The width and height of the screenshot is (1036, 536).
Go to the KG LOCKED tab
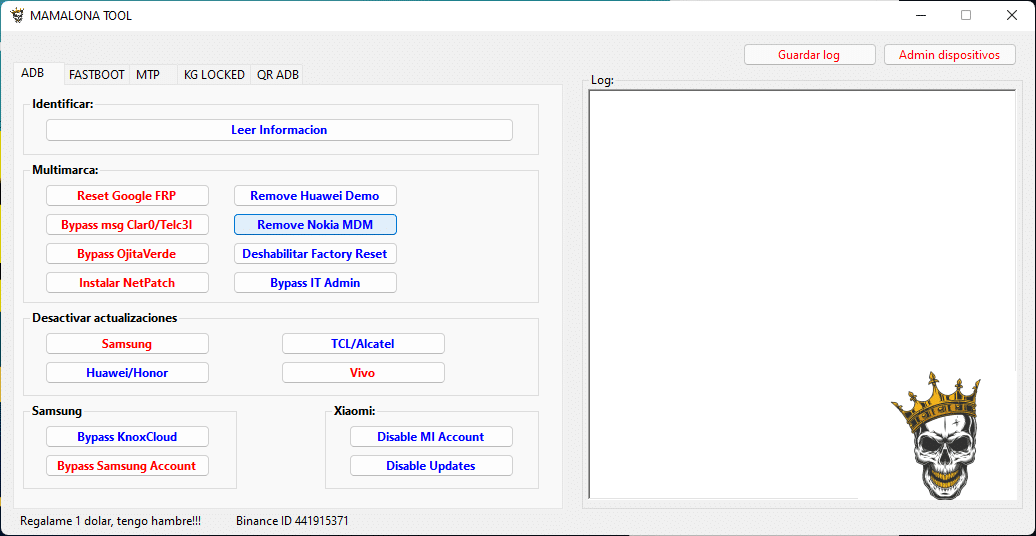(214, 75)
